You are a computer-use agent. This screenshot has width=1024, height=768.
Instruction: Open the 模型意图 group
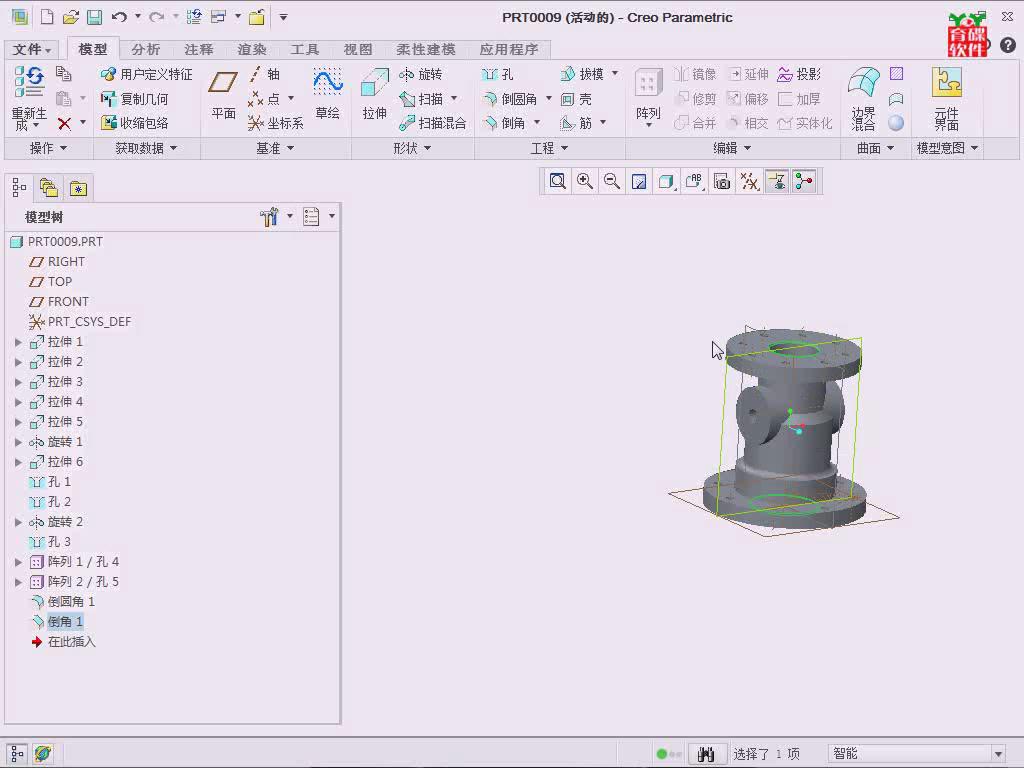click(x=947, y=148)
